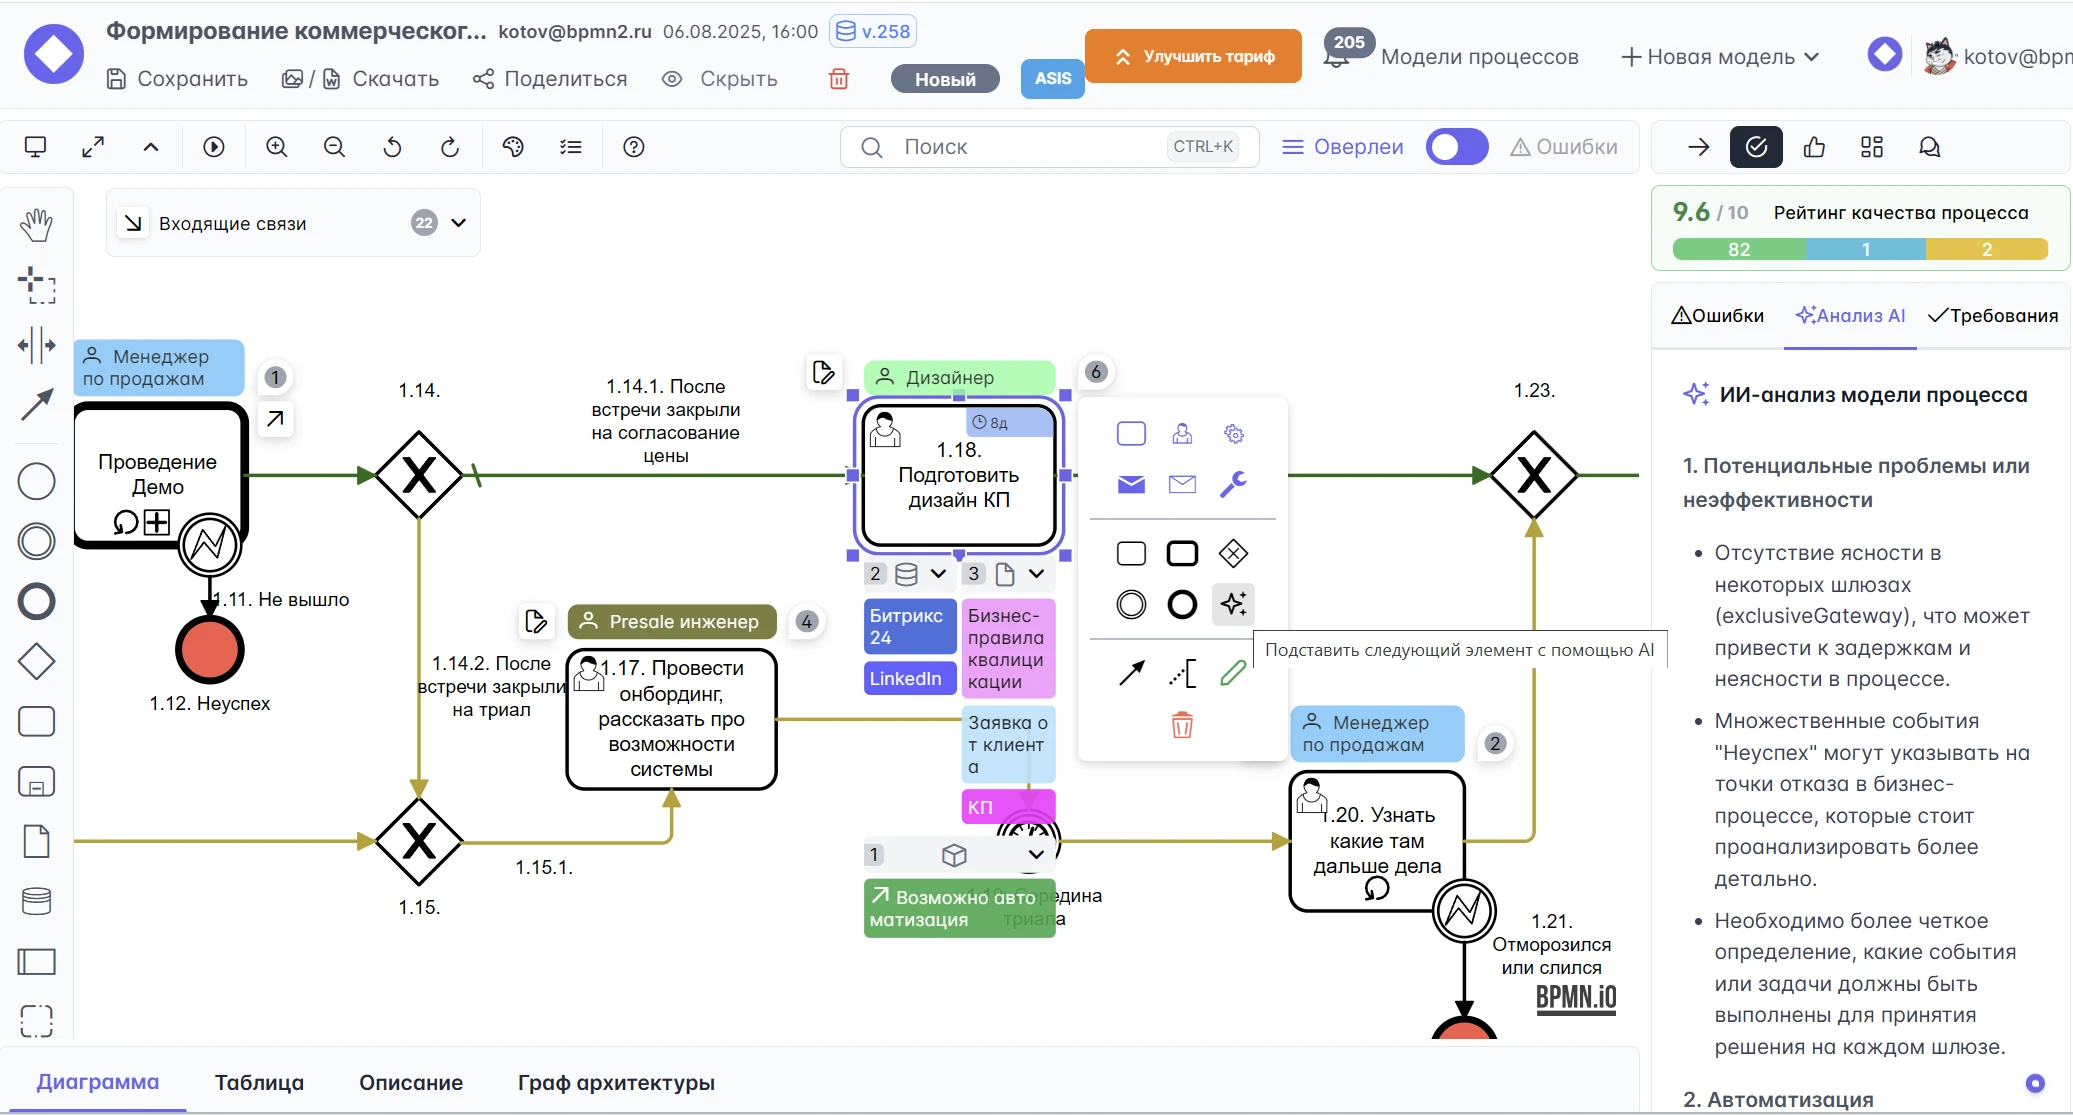Screen dimensions: 2073x1115
Task: Click the Скрыть eye visibility toggle
Action: pos(720,79)
